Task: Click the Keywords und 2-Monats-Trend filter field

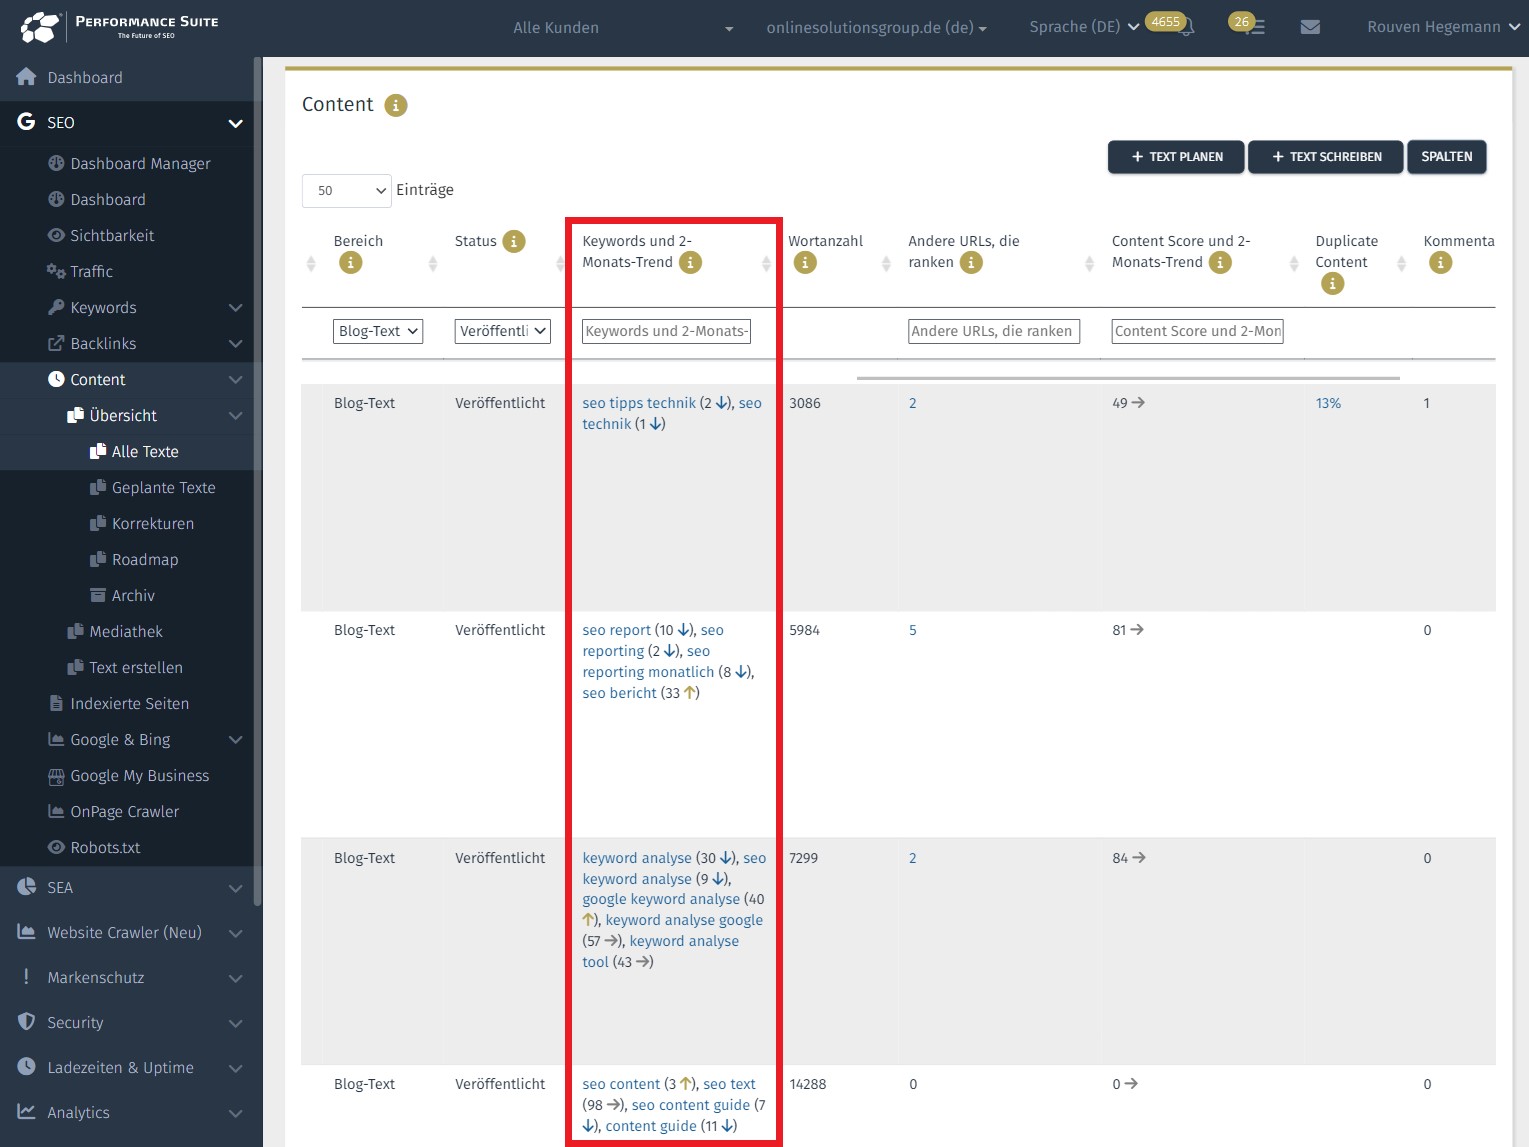Action: [x=666, y=331]
